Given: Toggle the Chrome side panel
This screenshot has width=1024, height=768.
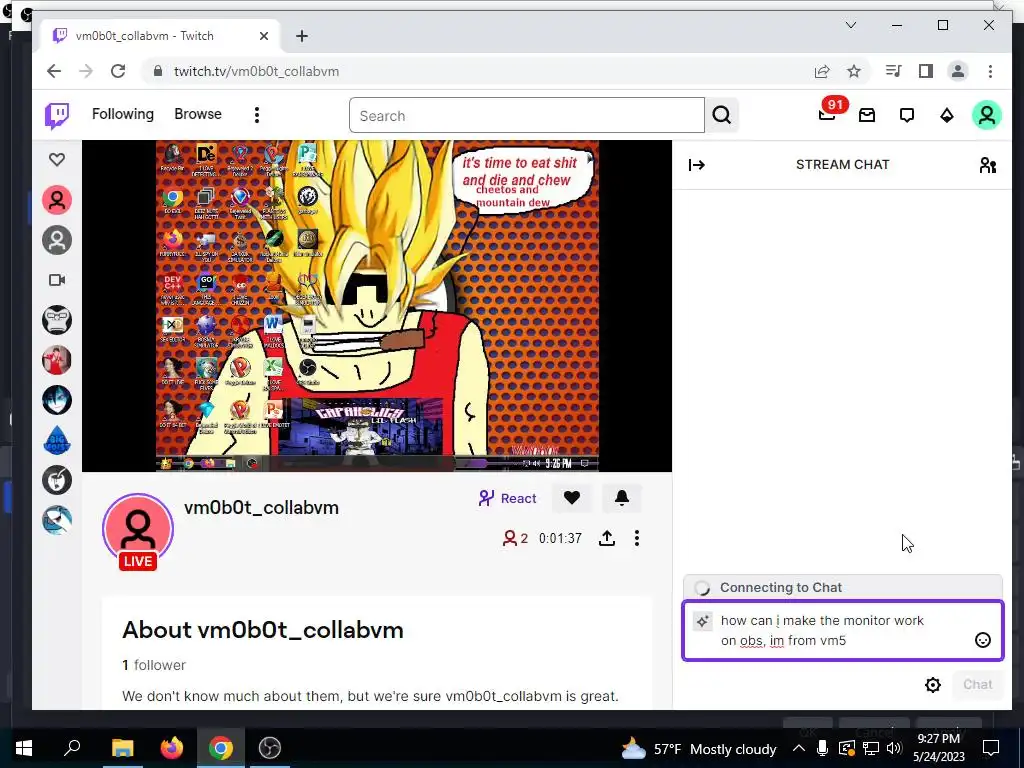Looking at the screenshot, I should tap(925, 71).
